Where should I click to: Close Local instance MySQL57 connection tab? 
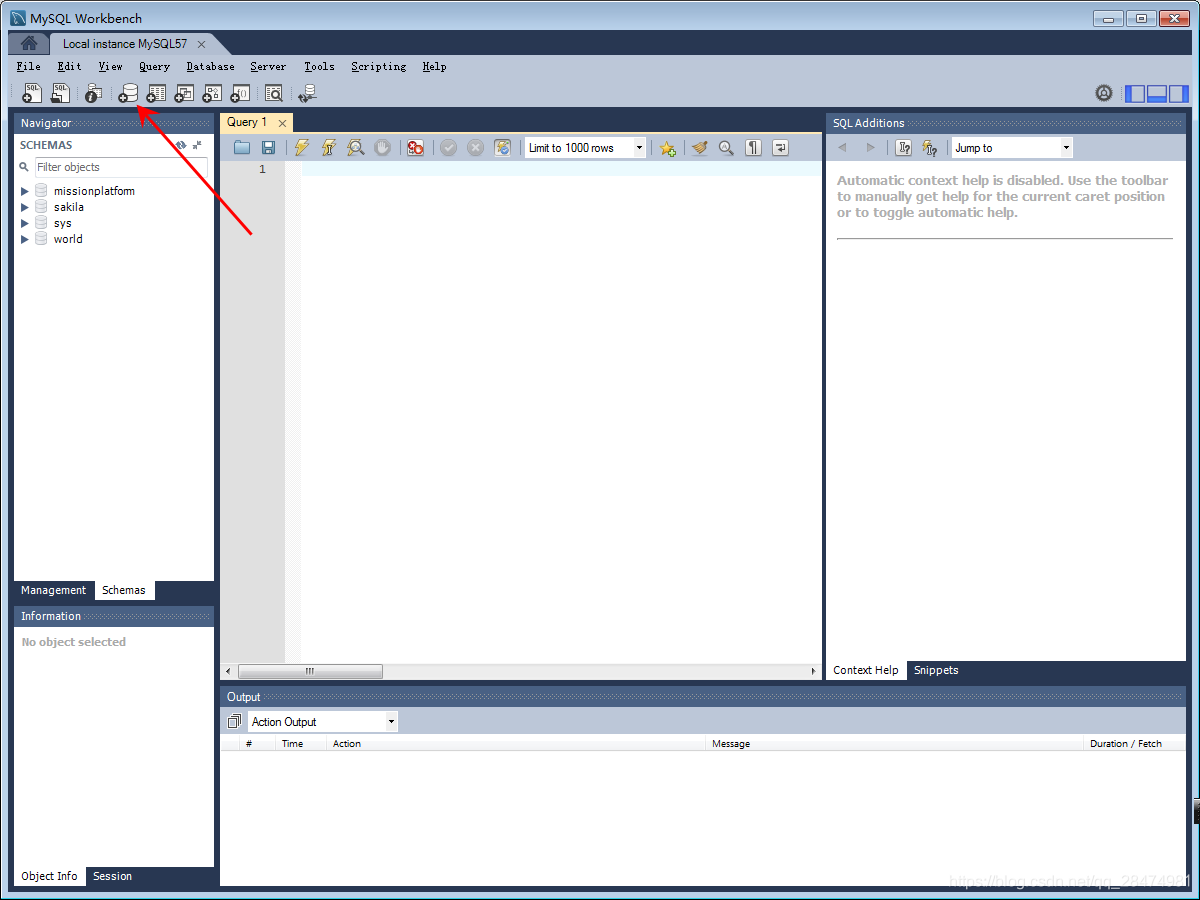pos(201,44)
